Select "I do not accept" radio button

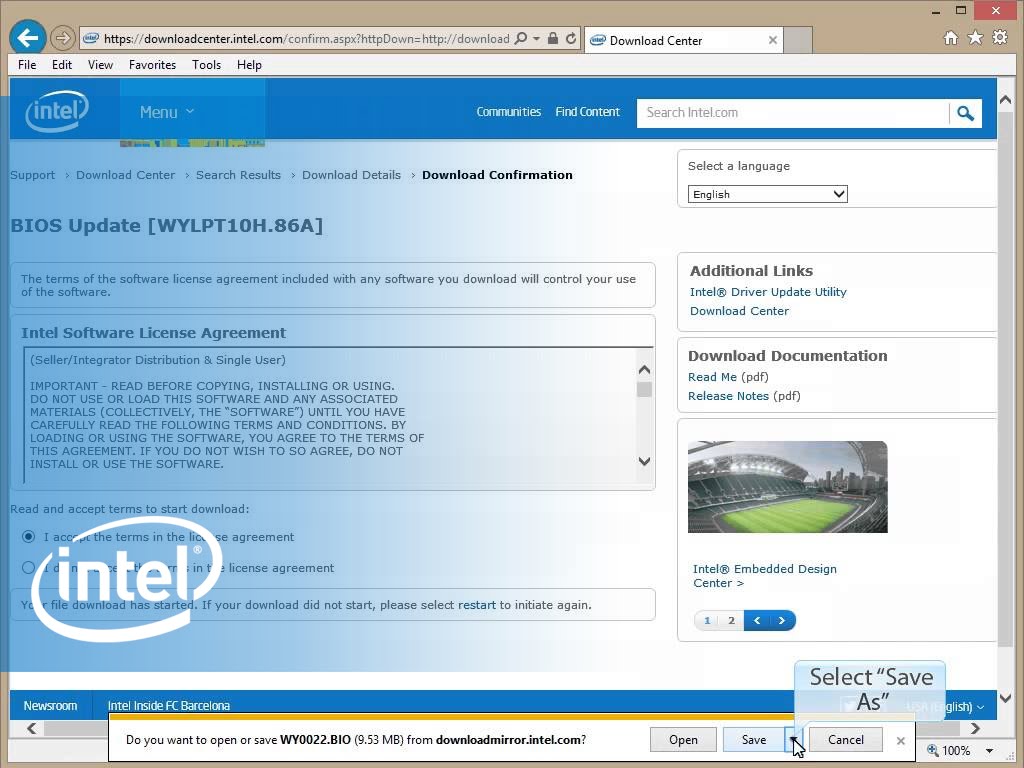click(28, 567)
